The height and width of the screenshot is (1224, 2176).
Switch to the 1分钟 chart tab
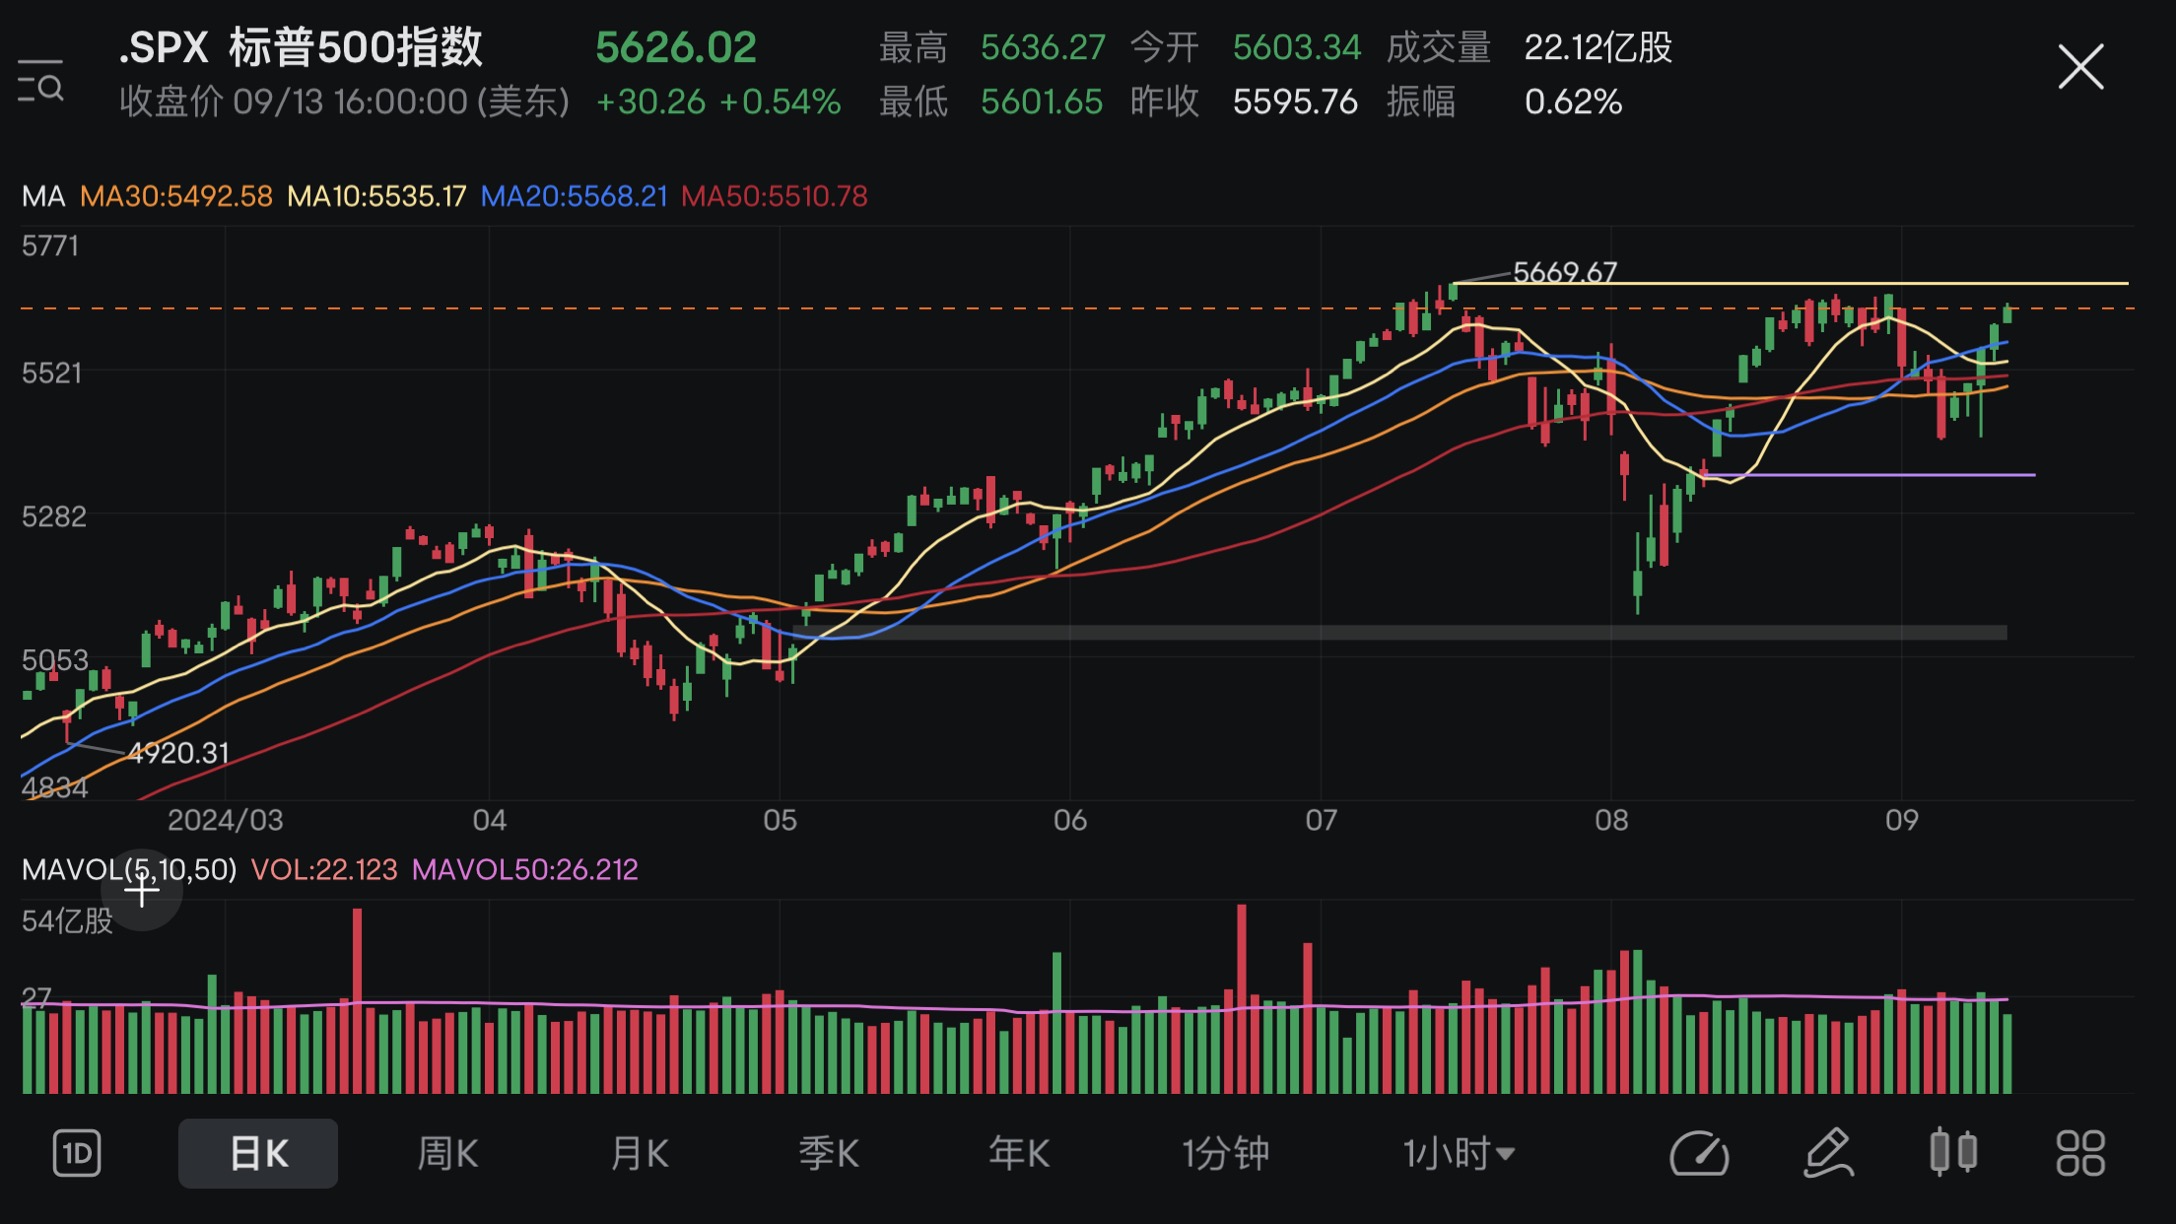pyautogui.click(x=1225, y=1154)
